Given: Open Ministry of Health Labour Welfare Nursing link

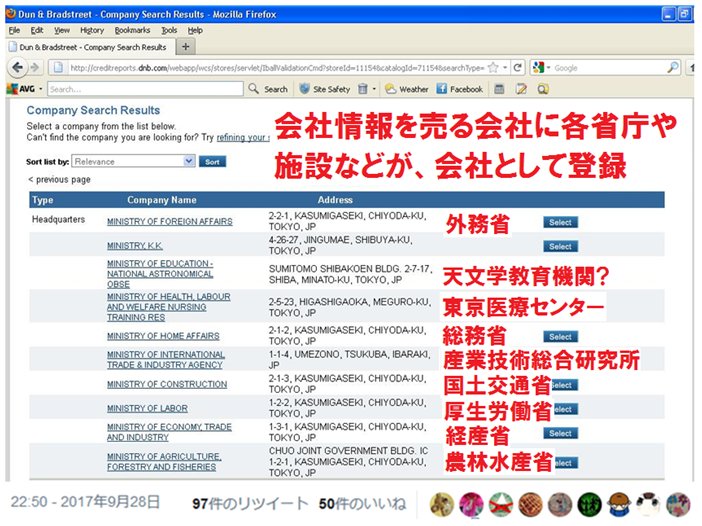Looking at the screenshot, I should click(x=168, y=307).
